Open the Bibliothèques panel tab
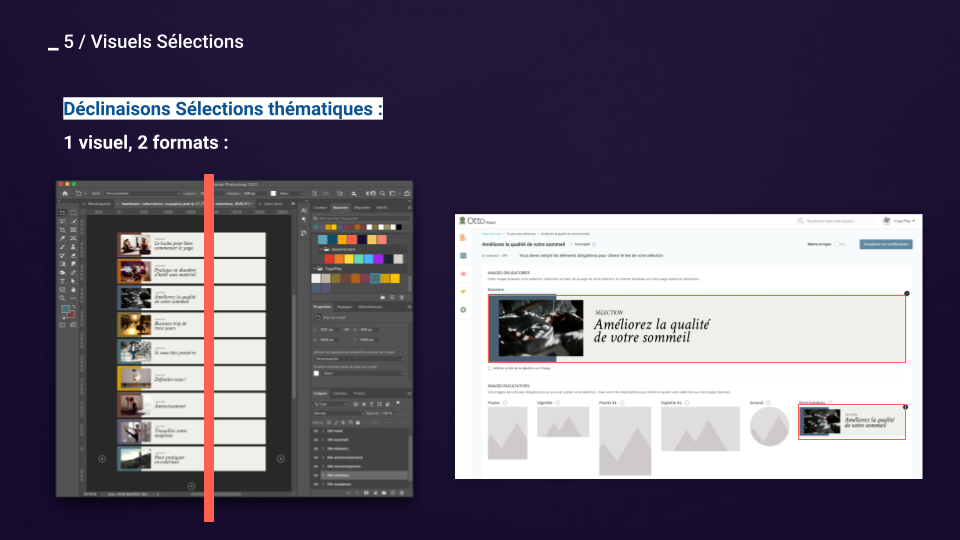Image resolution: width=960 pixels, height=540 pixels. click(370, 307)
